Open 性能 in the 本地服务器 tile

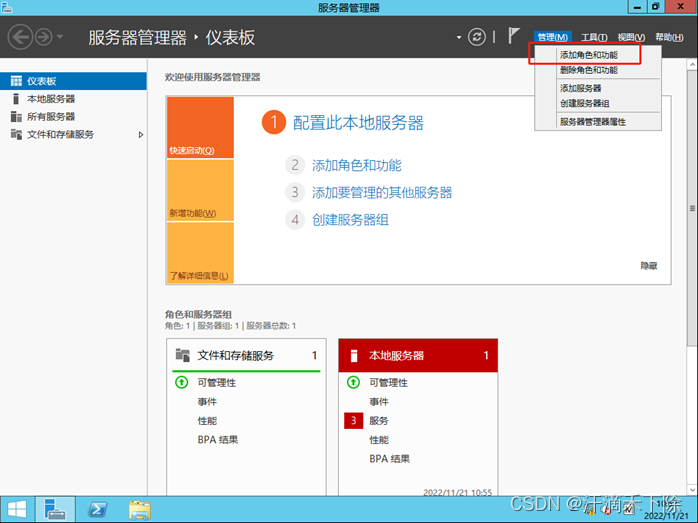(x=379, y=440)
